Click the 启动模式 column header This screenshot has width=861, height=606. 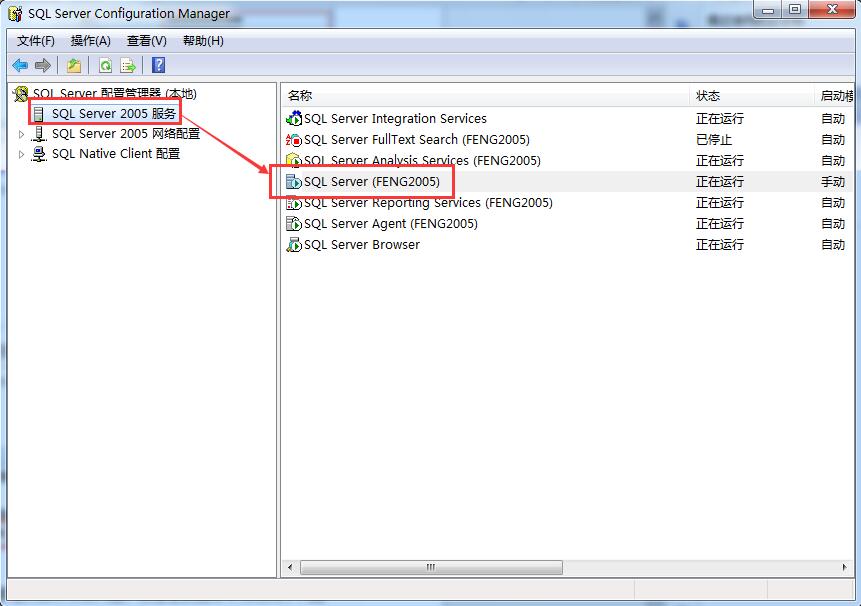click(835, 96)
